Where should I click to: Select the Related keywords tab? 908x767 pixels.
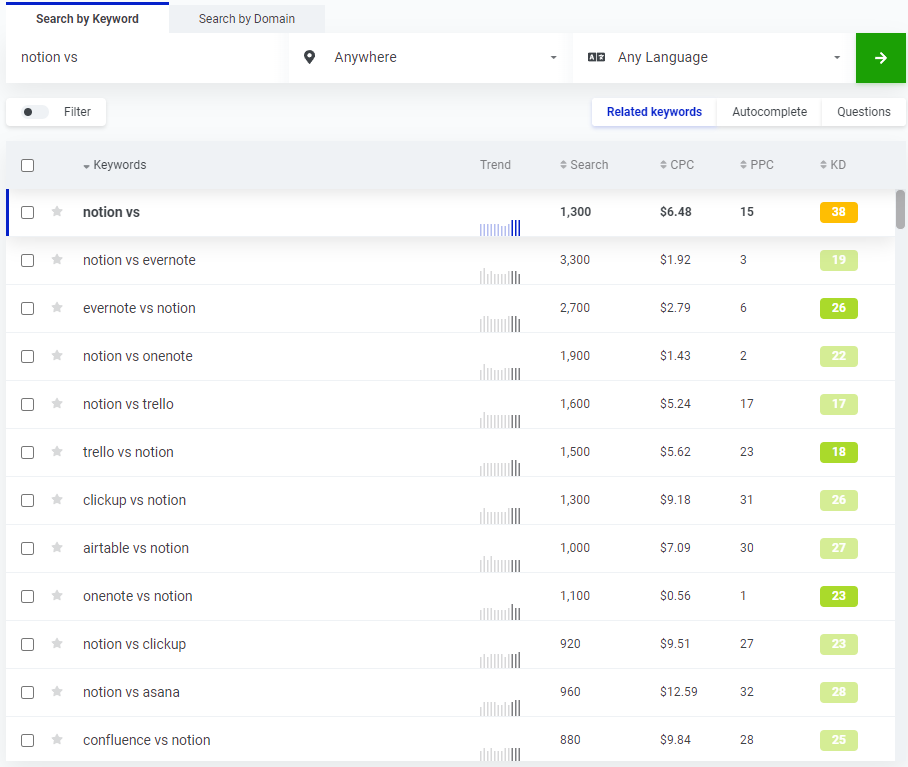(654, 112)
